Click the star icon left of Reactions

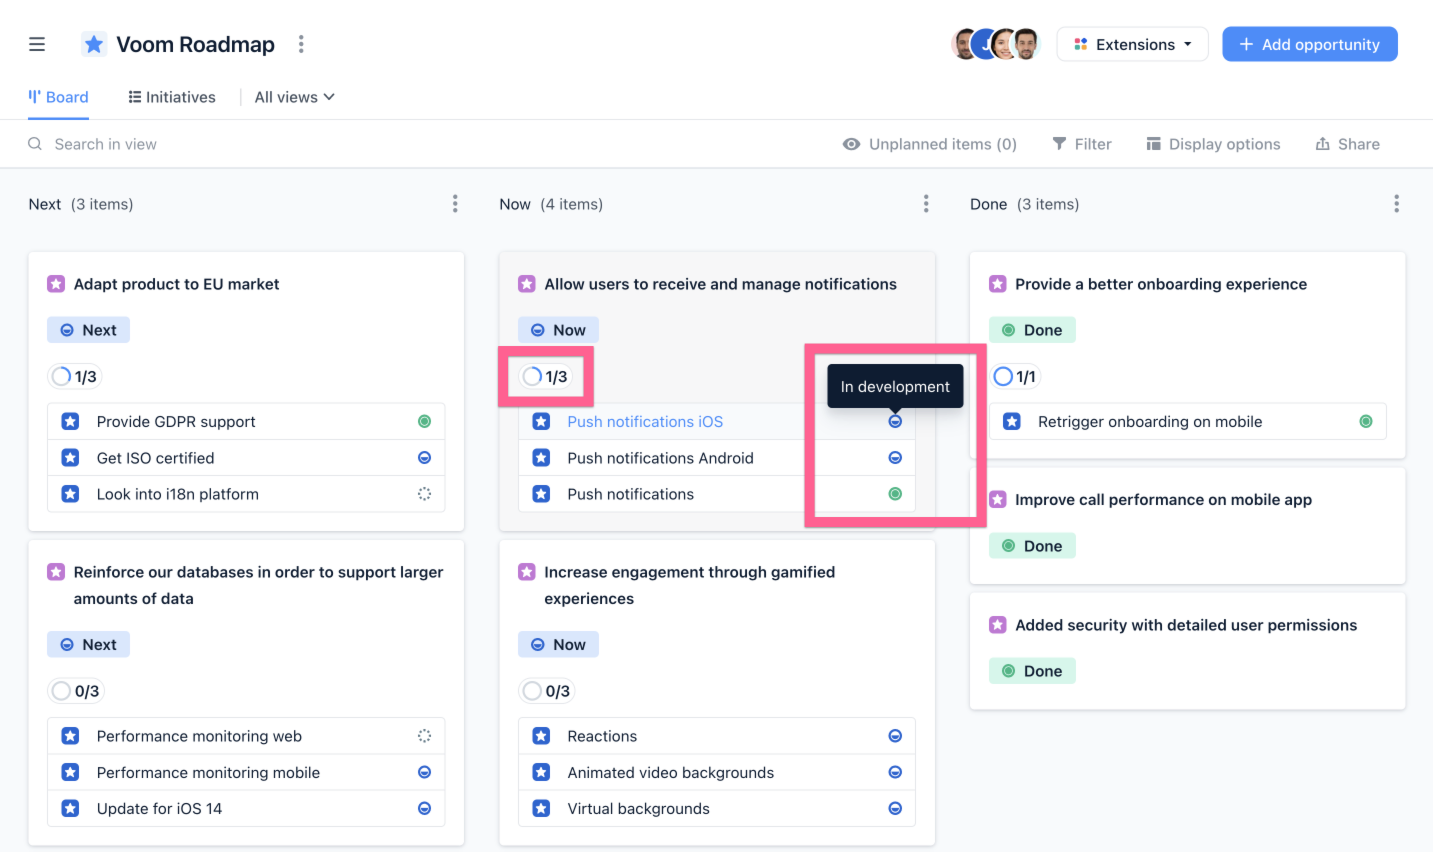click(541, 736)
